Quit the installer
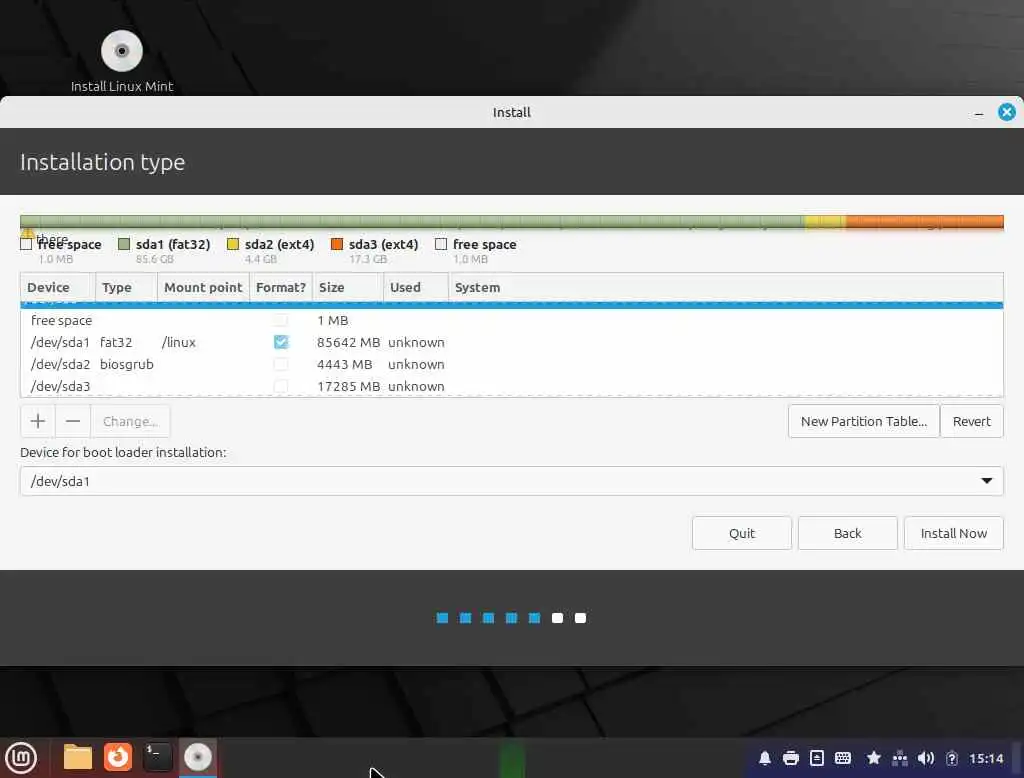The height and width of the screenshot is (778, 1024). pos(742,533)
